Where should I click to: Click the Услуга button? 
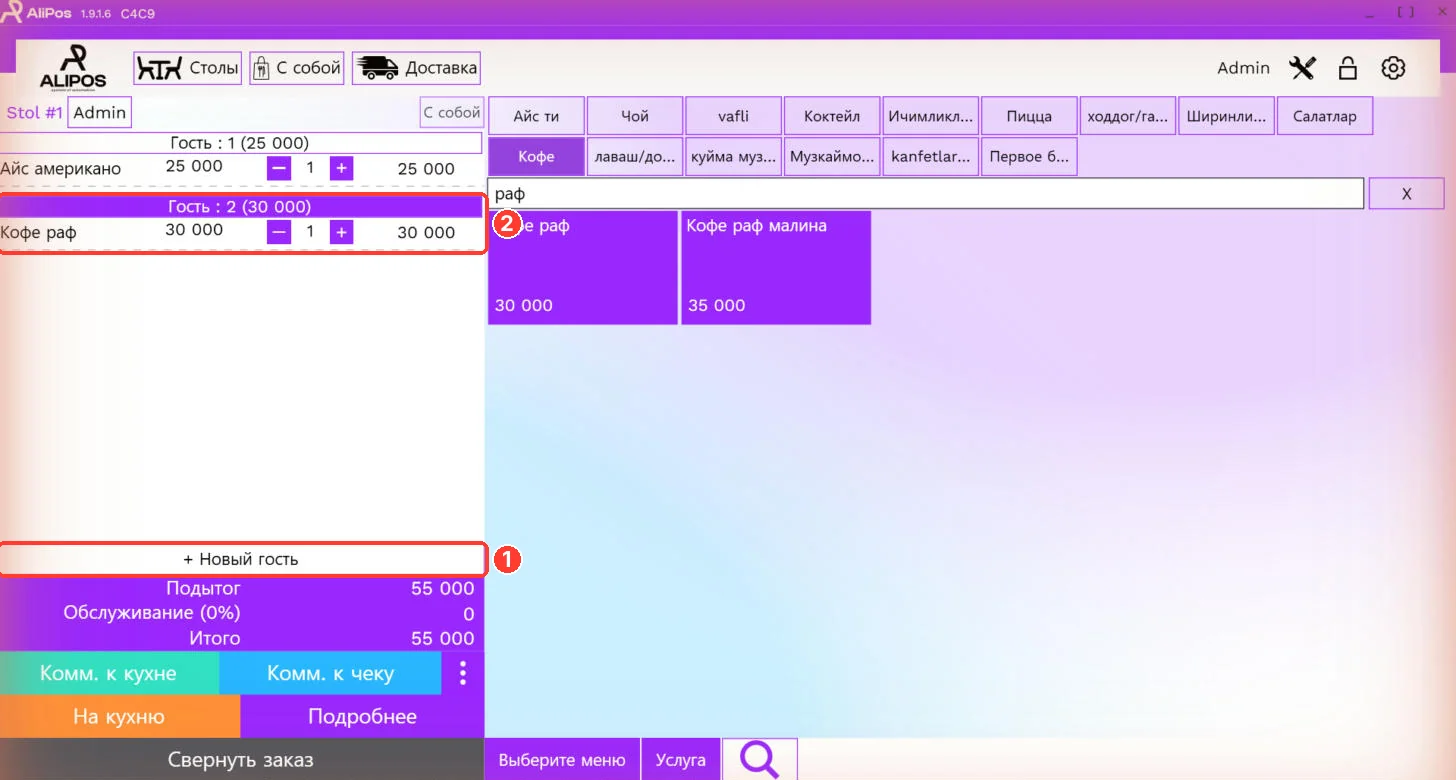681,760
